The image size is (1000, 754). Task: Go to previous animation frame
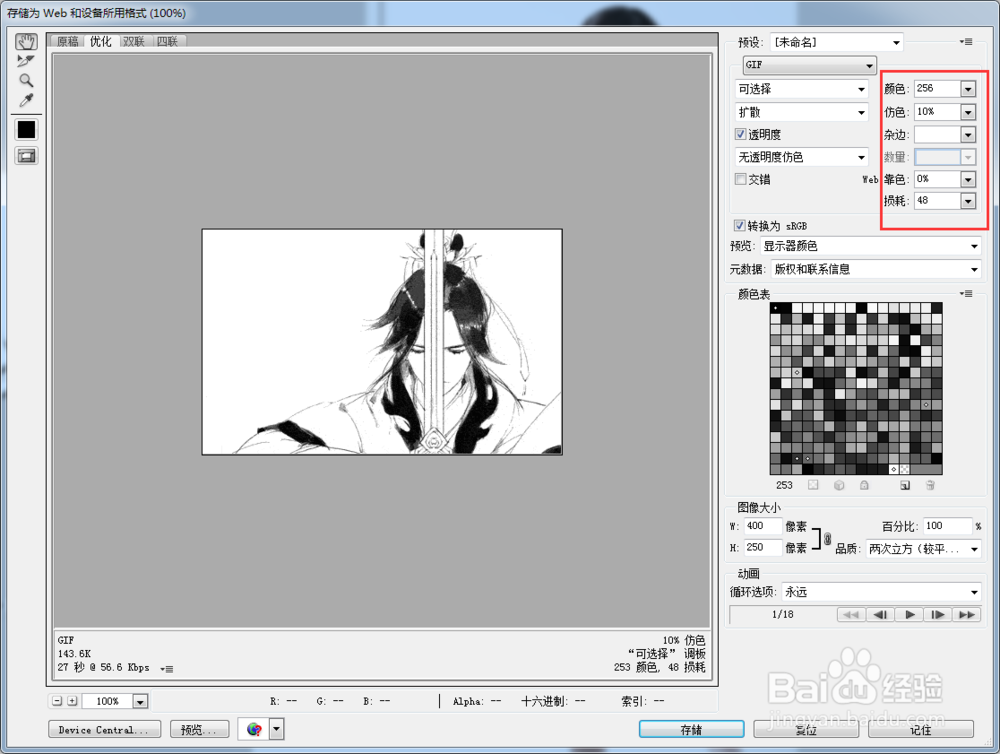880,615
